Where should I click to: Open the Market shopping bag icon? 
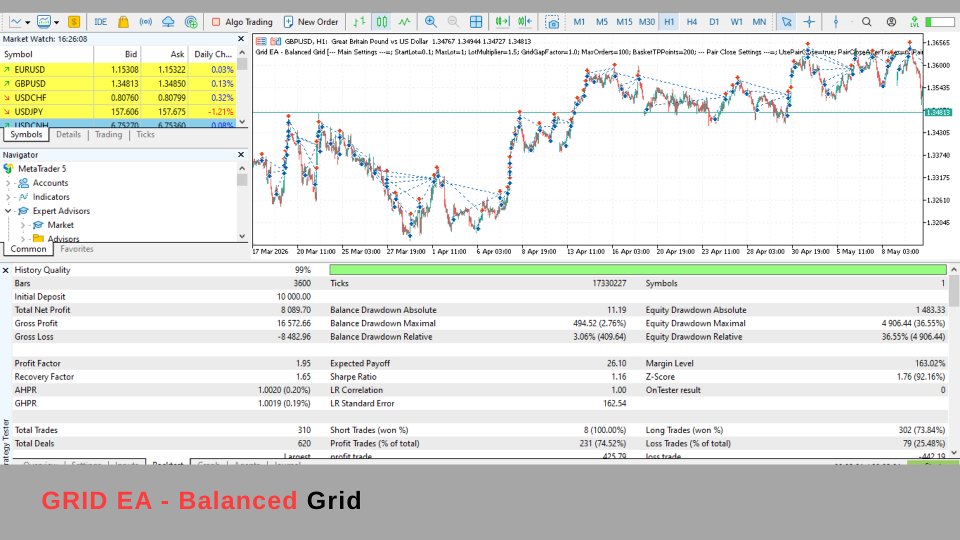click(x=123, y=22)
